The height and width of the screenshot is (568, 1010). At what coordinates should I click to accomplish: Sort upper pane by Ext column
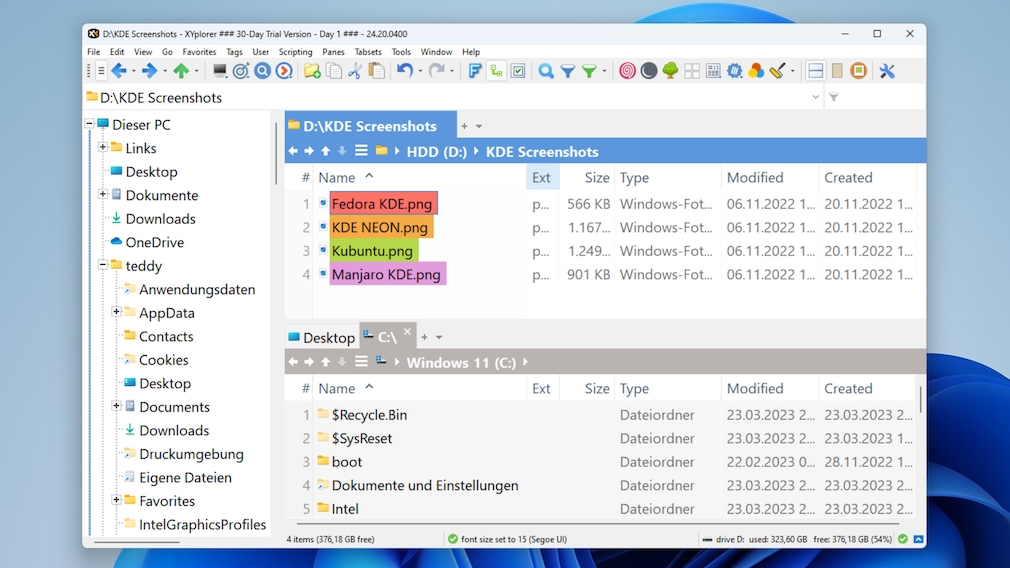[542, 178]
